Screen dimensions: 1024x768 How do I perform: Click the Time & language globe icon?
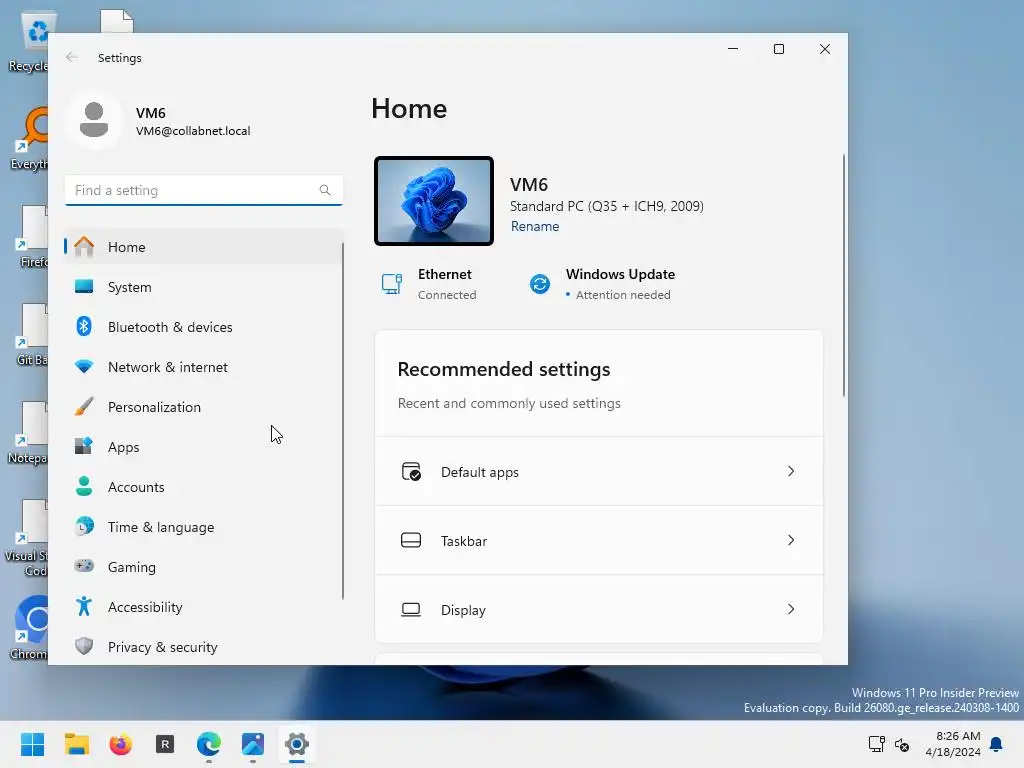click(84, 526)
